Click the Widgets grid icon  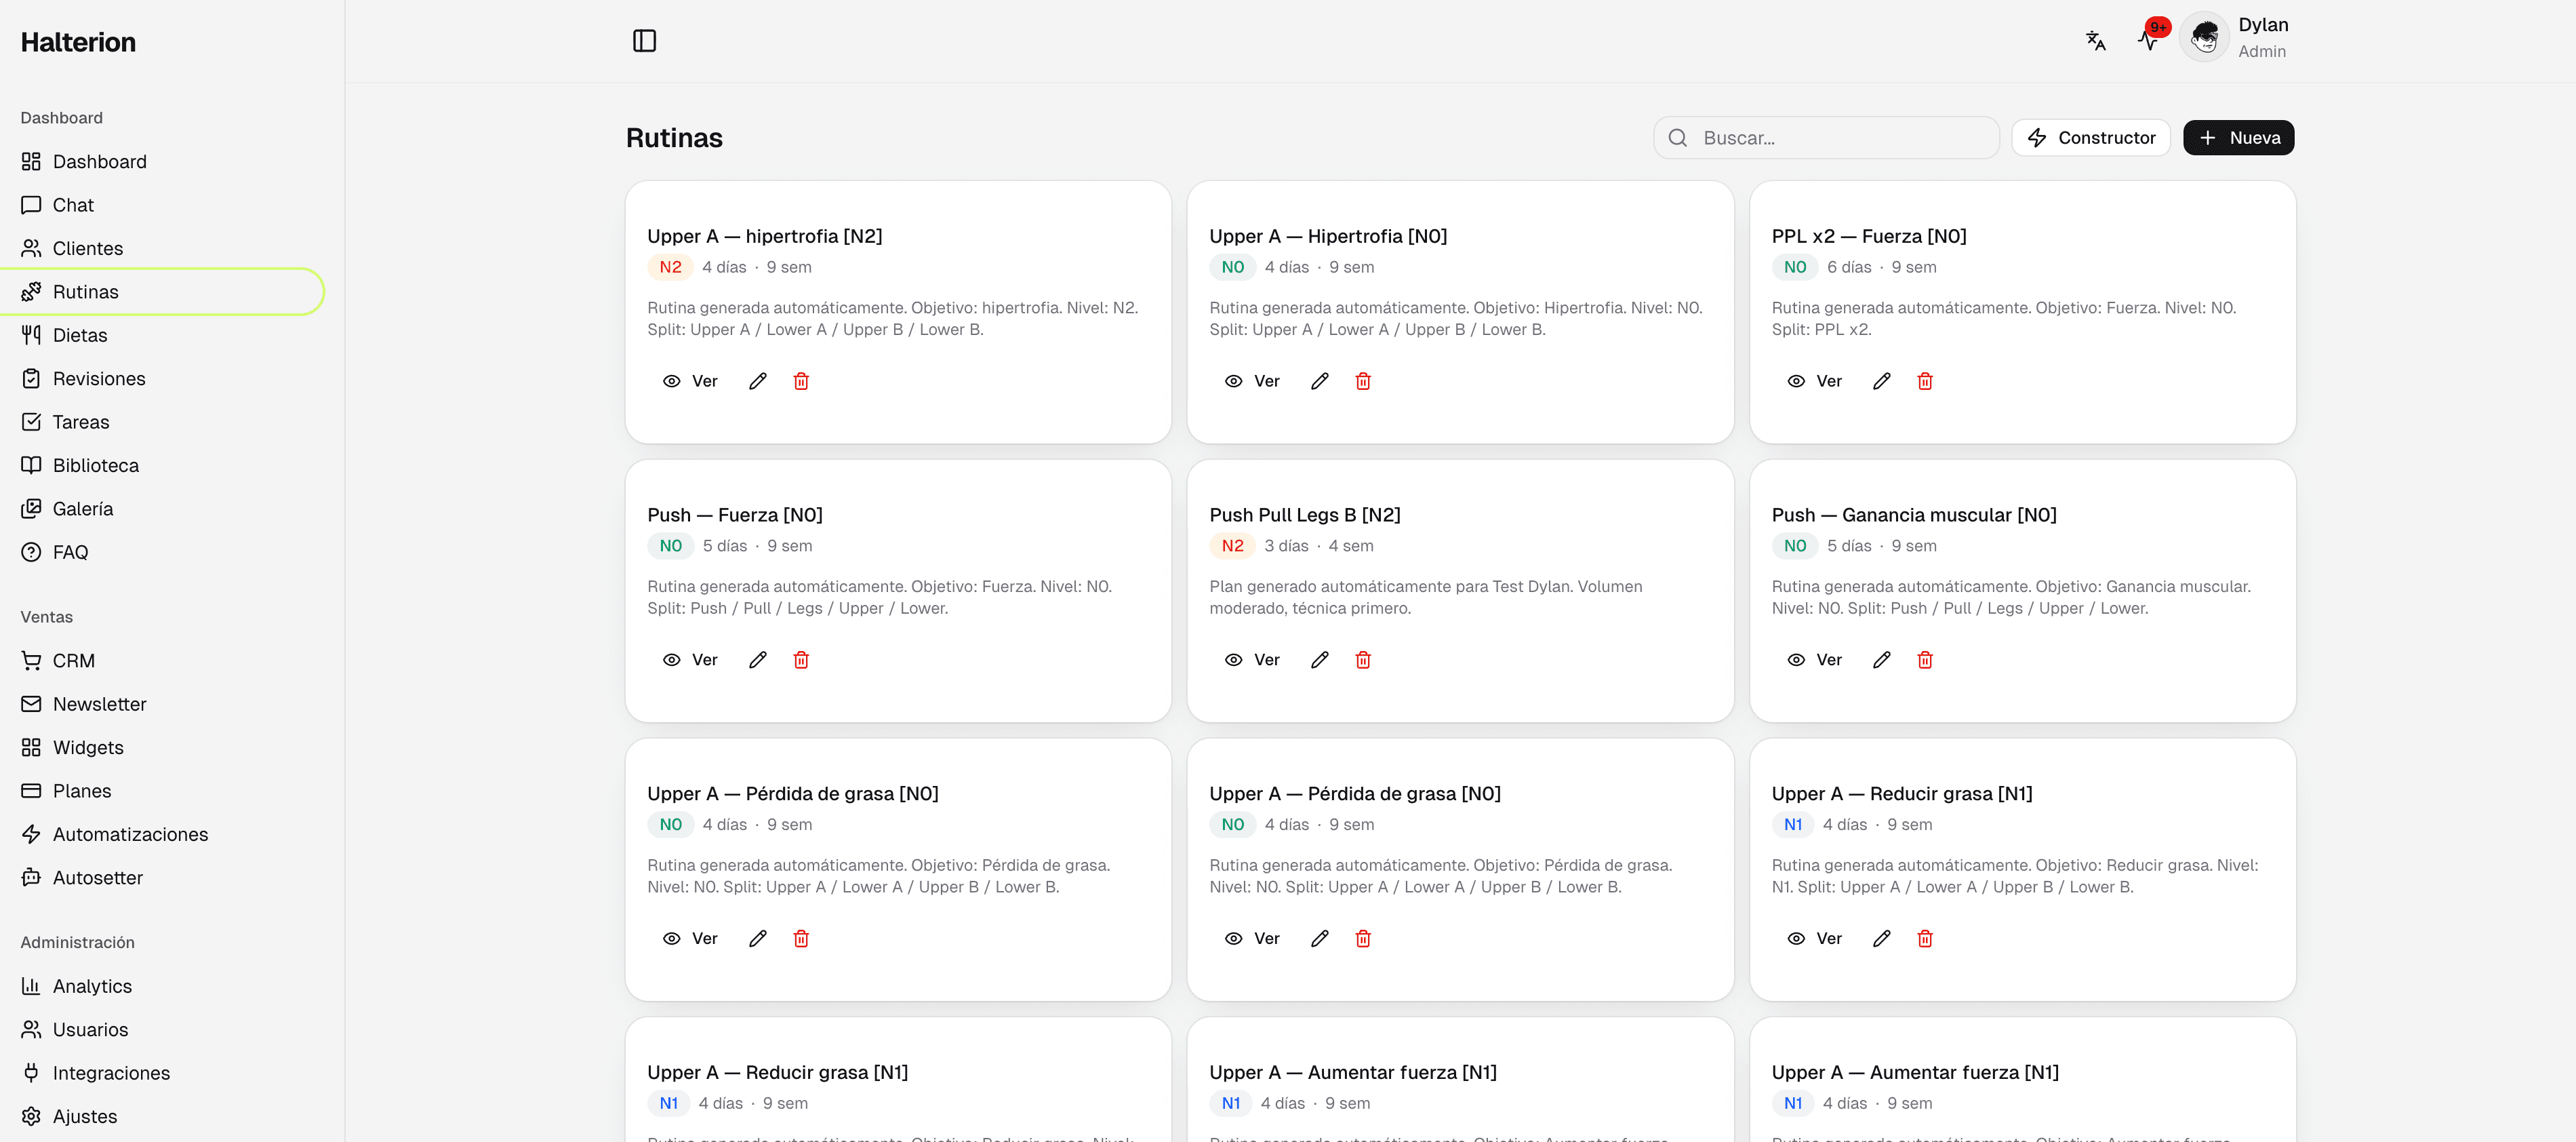coord(31,748)
